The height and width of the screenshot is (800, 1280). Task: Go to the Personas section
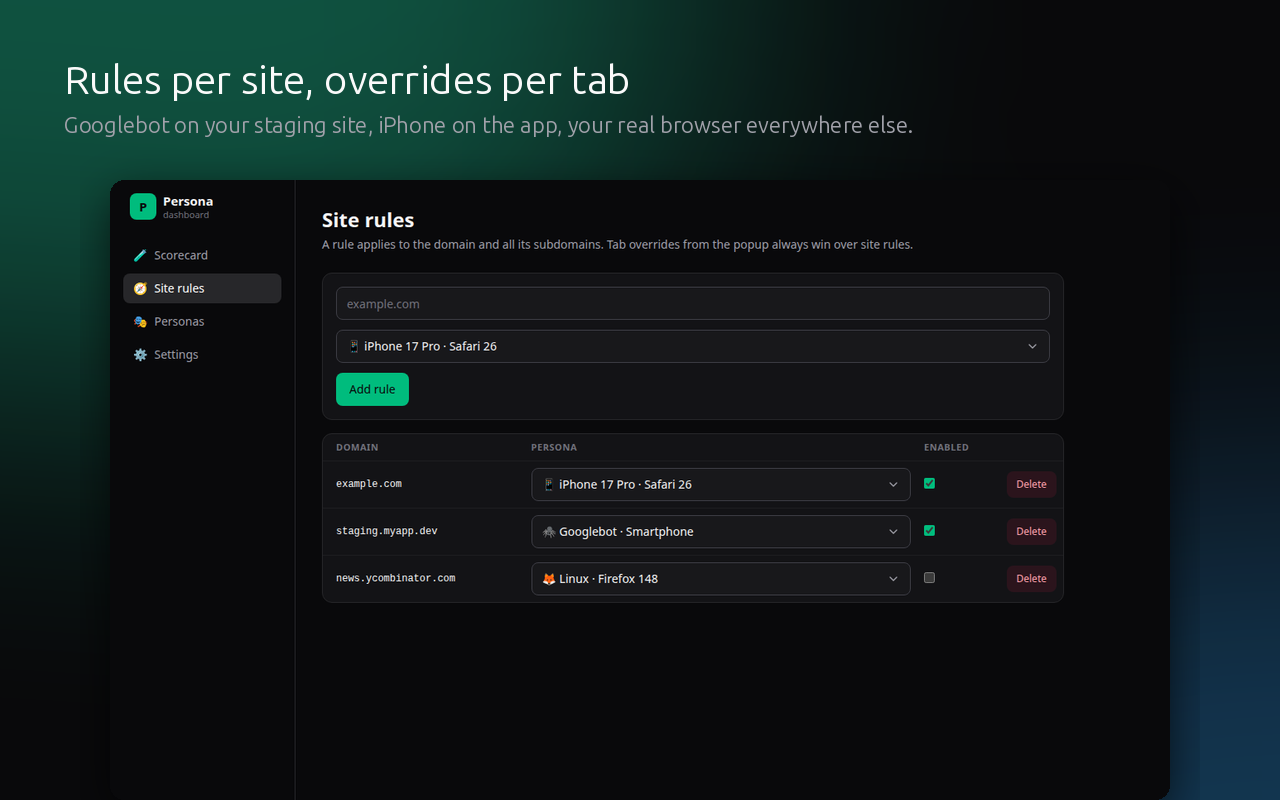coord(202,321)
